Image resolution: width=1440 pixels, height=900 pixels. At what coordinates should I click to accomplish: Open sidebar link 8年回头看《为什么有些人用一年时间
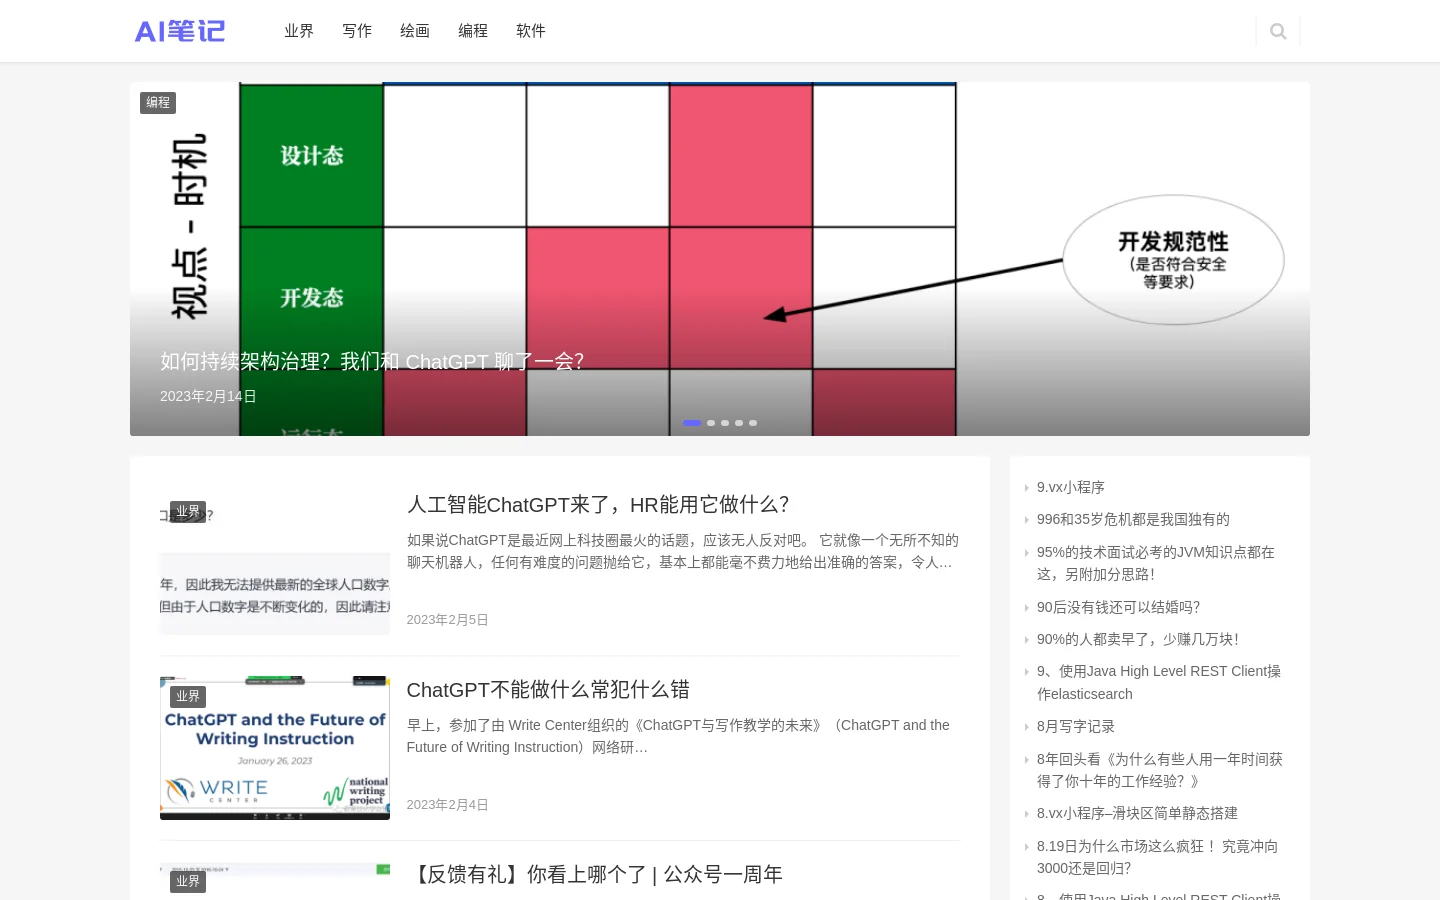(1160, 770)
